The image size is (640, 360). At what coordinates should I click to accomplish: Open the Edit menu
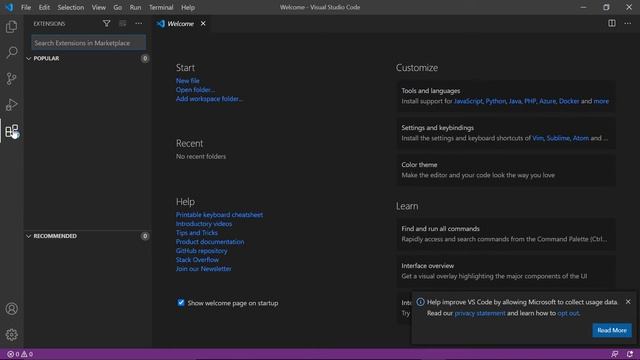coord(44,7)
